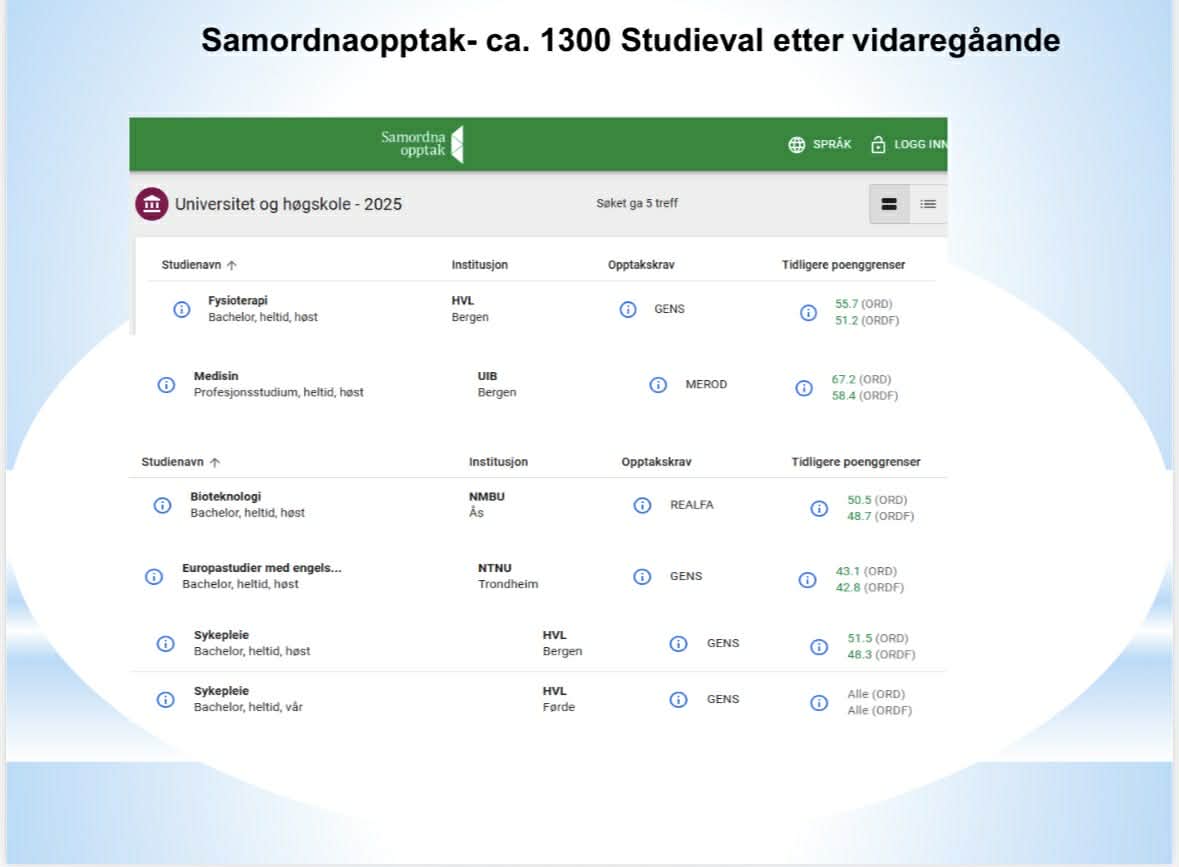Viewport: 1179px width, 867px height.
Task: Open info icon beside Fysioterapi study
Action: [182, 309]
